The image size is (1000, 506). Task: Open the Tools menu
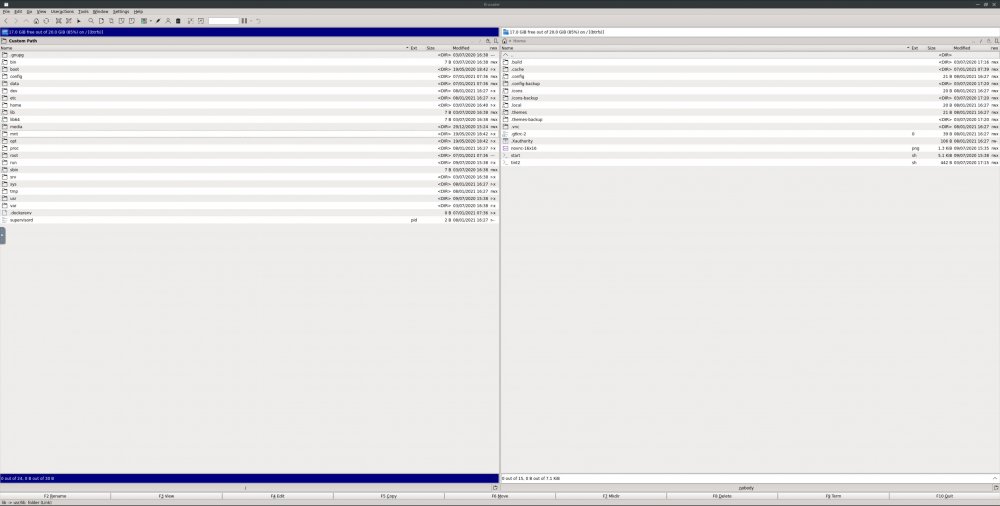pyautogui.click(x=84, y=11)
